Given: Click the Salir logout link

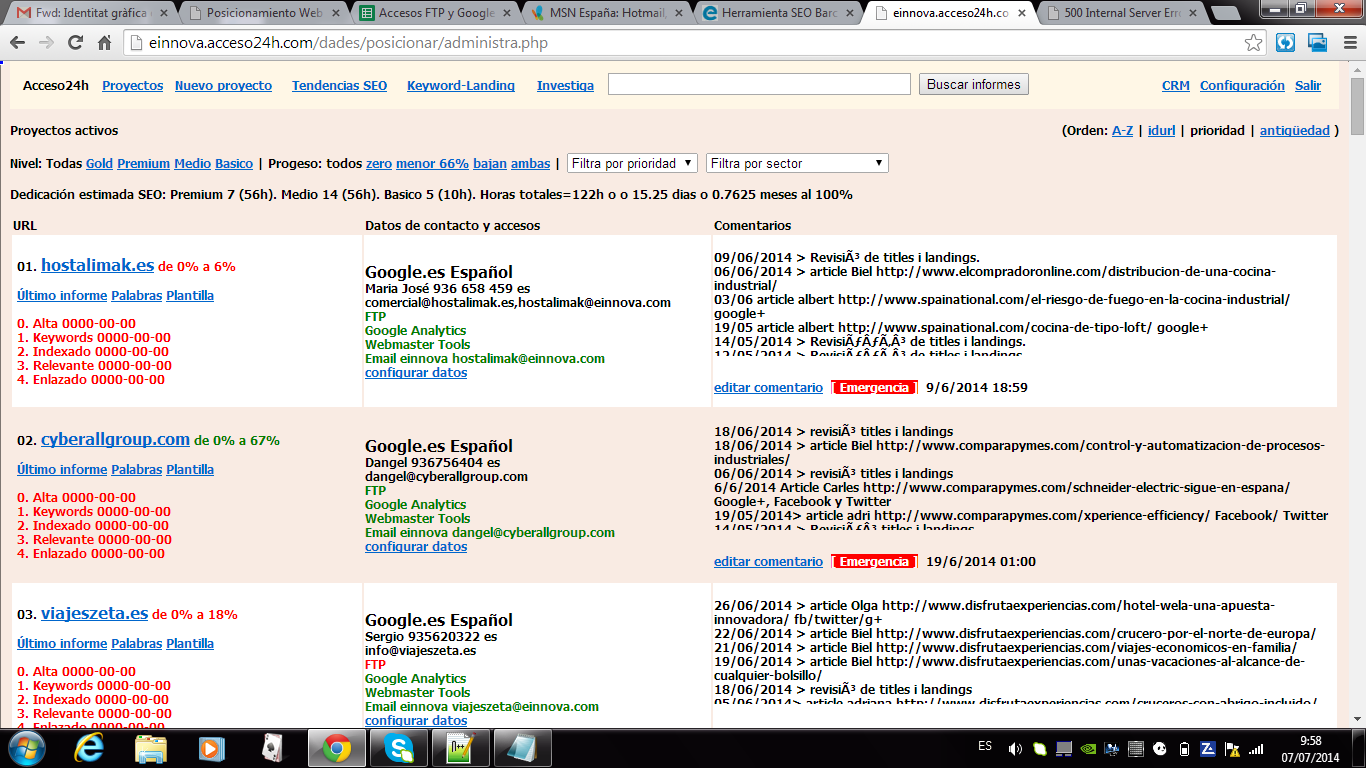Looking at the screenshot, I should click(x=1308, y=86).
